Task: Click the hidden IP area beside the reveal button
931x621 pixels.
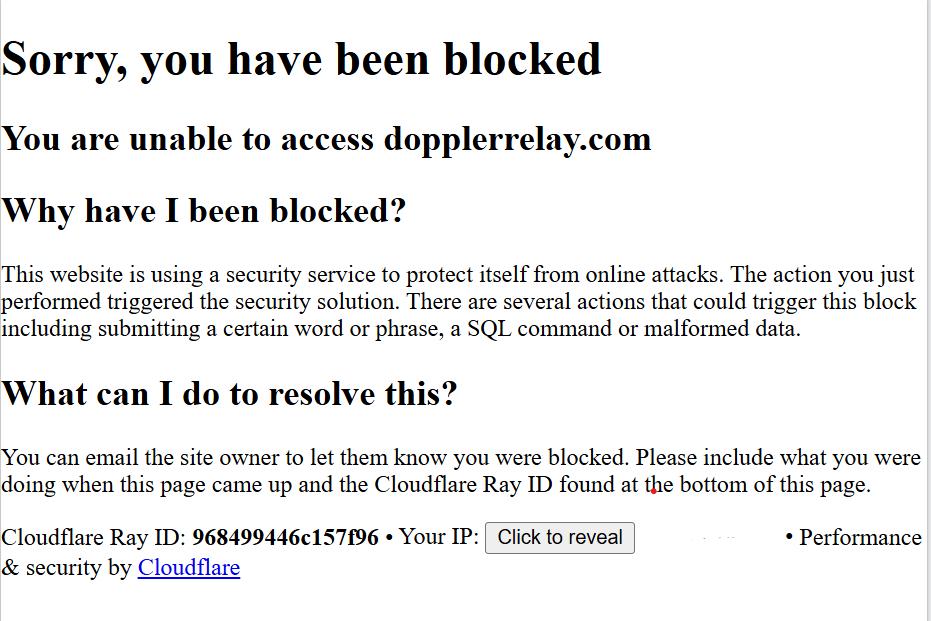Action: pyautogui.click(x=710, y=538)
